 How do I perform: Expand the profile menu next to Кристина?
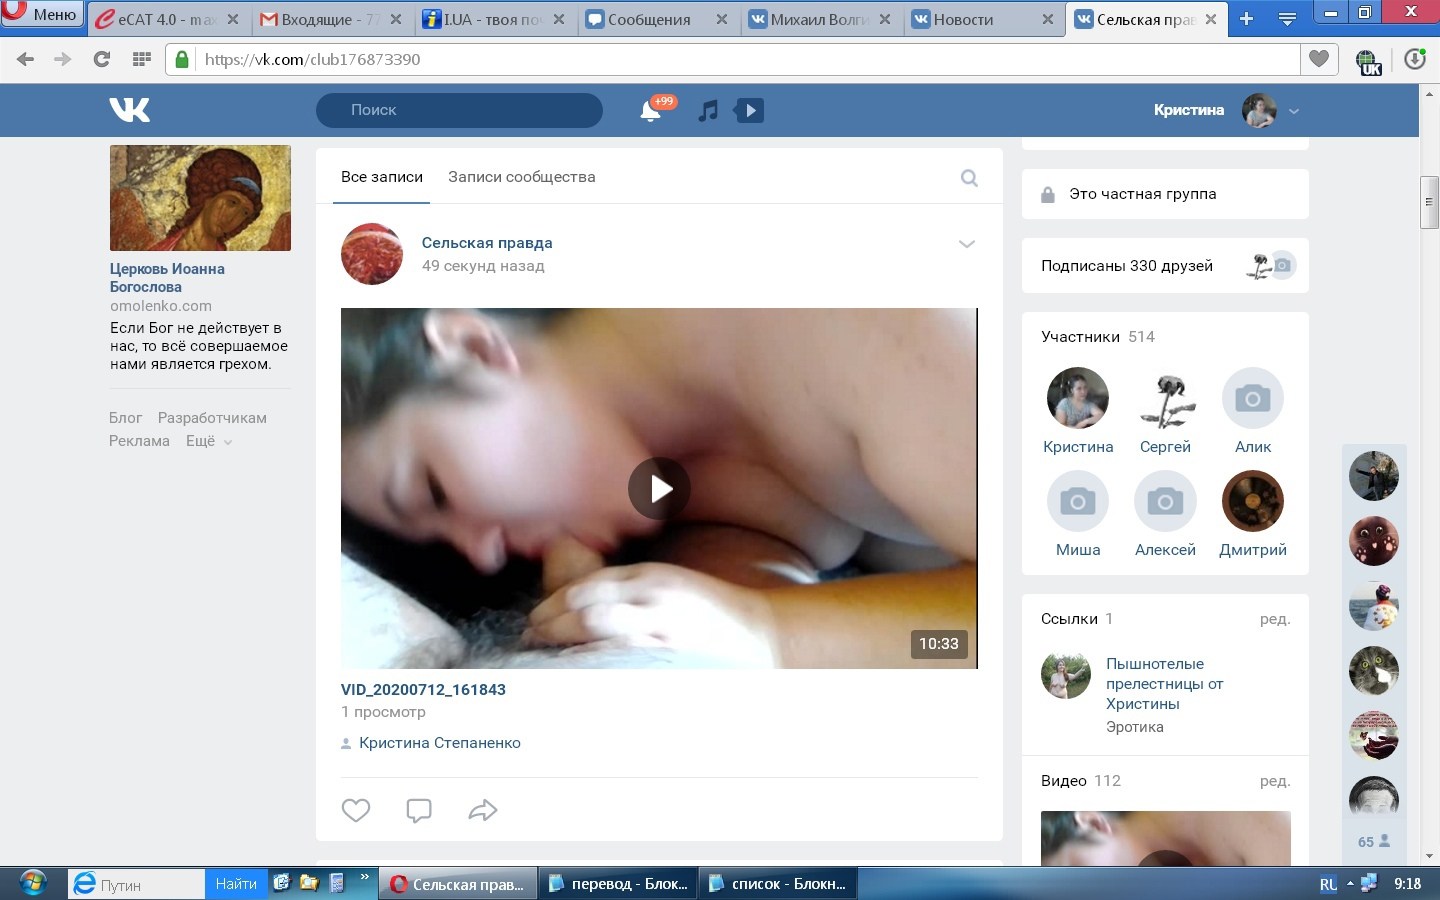click(x=1294, y=111)
